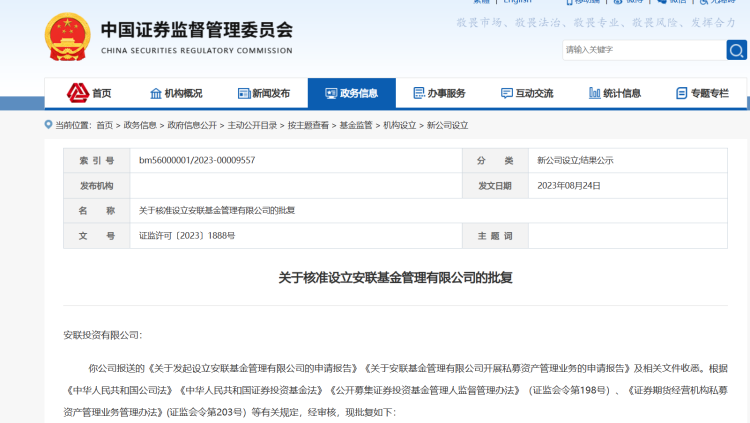Go to 首页 in the breadcrumb

pyautogui.click(x=104, y=125)
